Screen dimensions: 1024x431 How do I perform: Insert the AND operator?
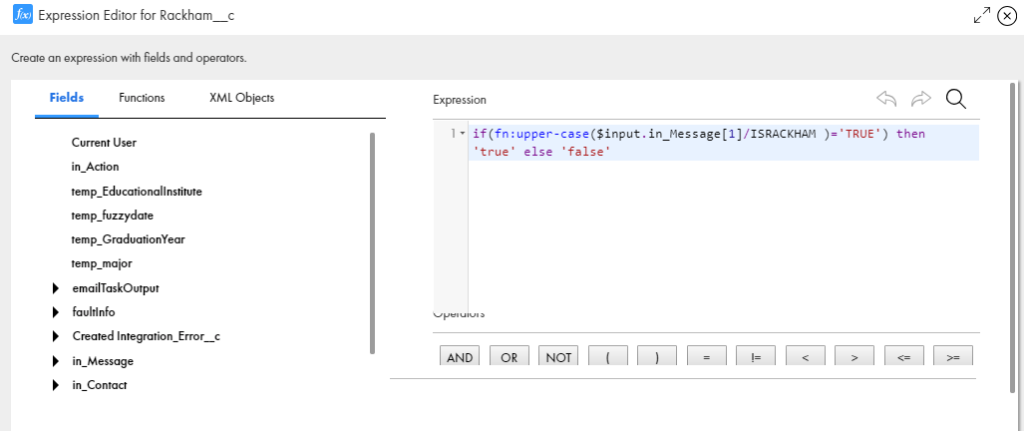pos(460,357)
